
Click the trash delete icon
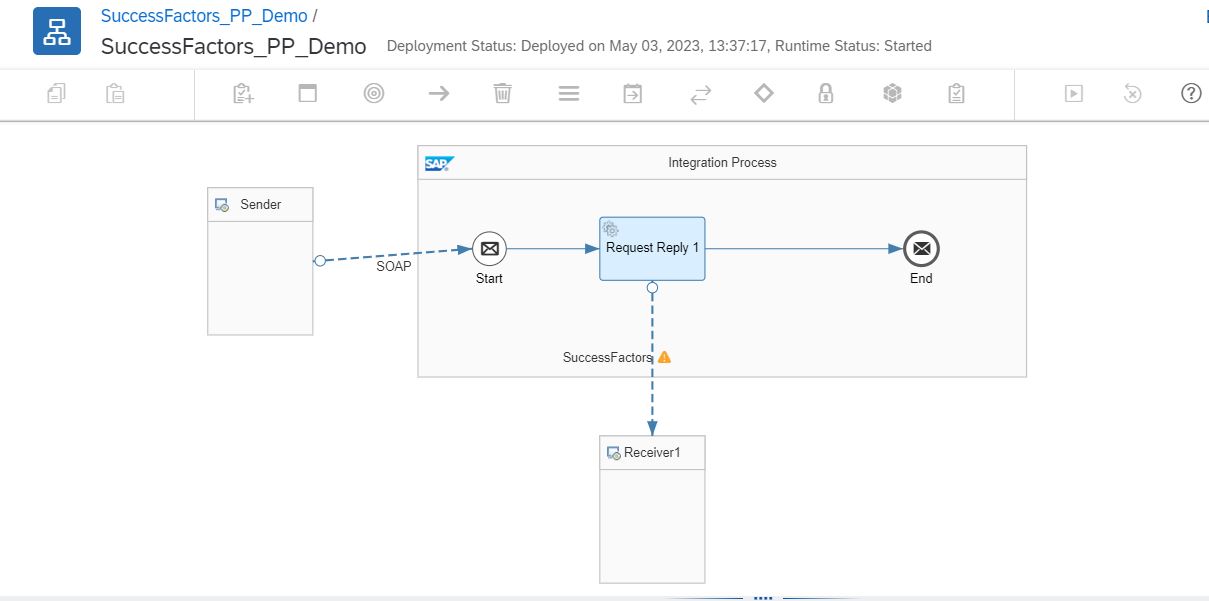pos(503,94)
